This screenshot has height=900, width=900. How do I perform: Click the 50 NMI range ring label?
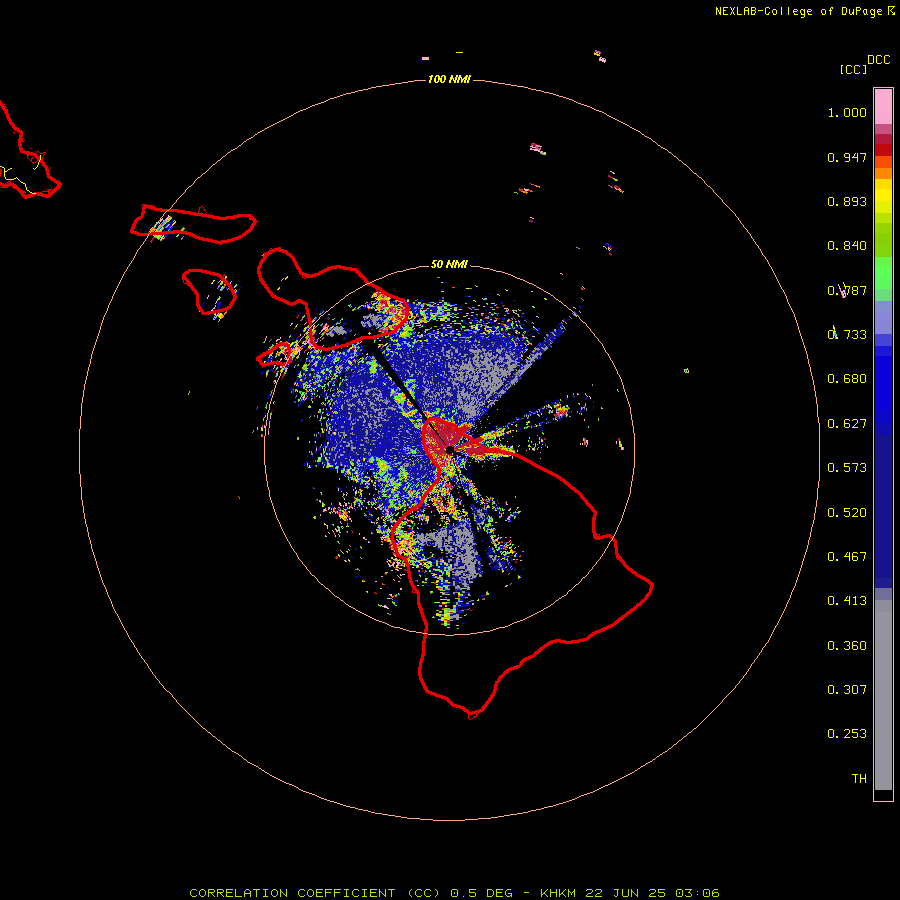(x=449, y=264)
